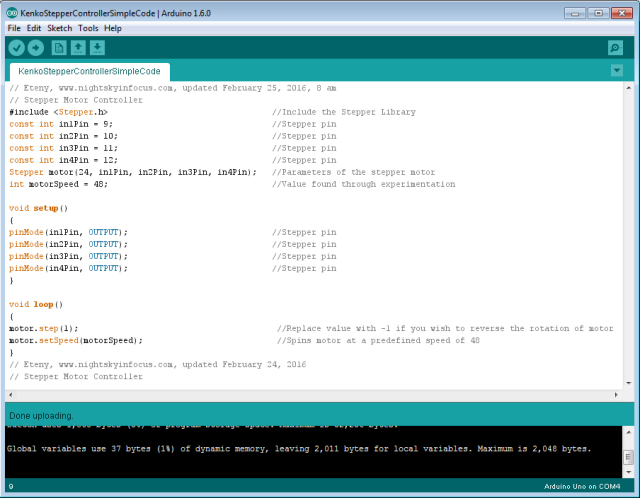
Task: Upload the sketch with the arrow icon
Action: click(36, 48)
